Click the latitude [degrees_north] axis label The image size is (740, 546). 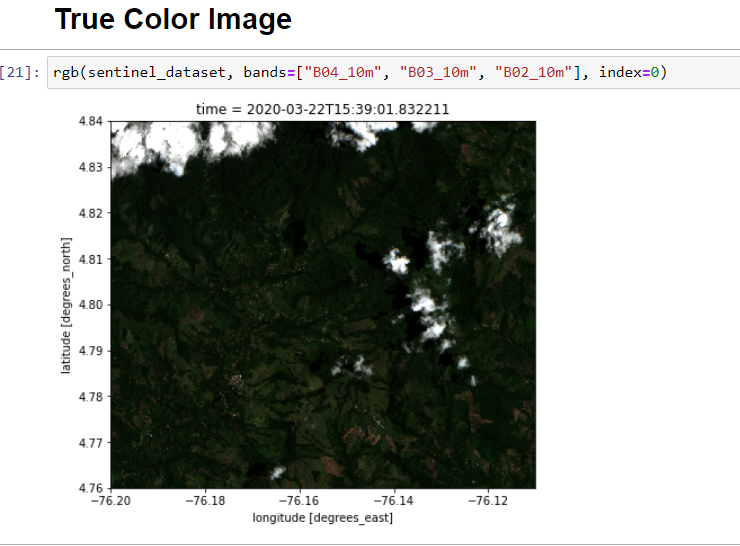tap(66, 305)
